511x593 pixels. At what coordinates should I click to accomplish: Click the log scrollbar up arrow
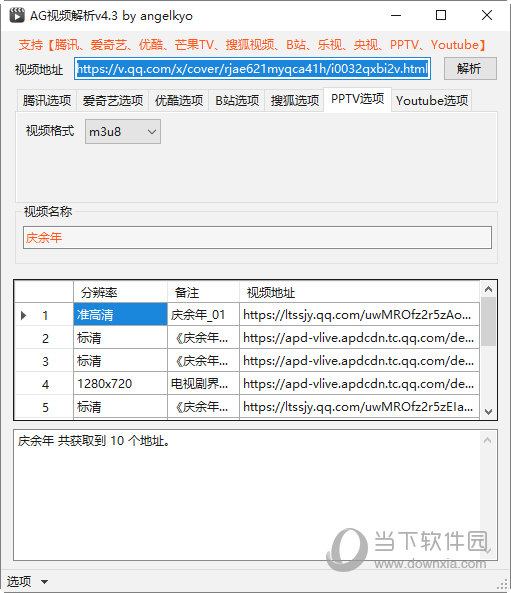(488, 440)
